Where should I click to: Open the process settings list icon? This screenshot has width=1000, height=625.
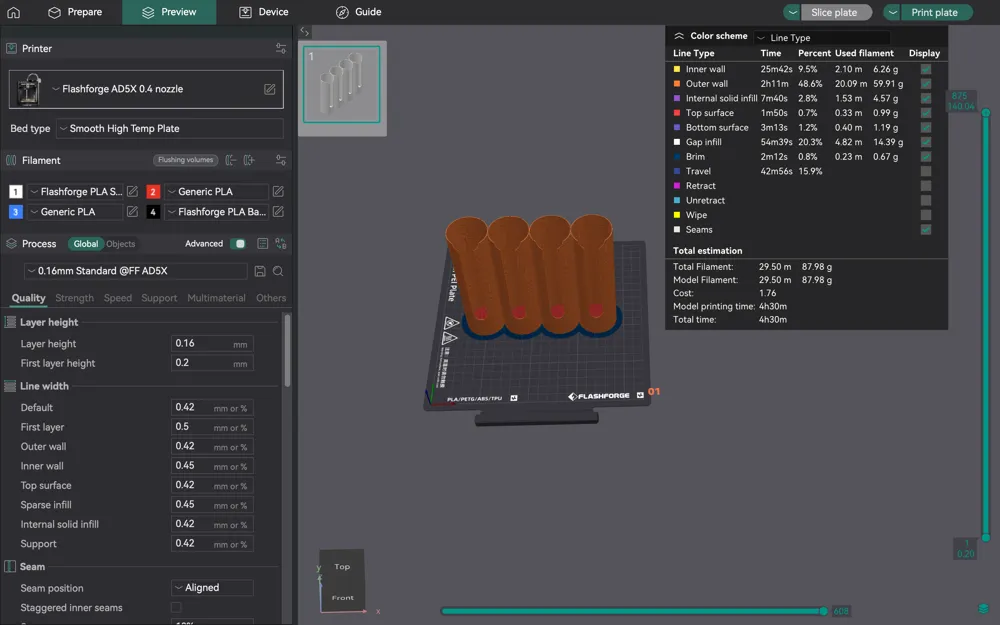(262, 244)
